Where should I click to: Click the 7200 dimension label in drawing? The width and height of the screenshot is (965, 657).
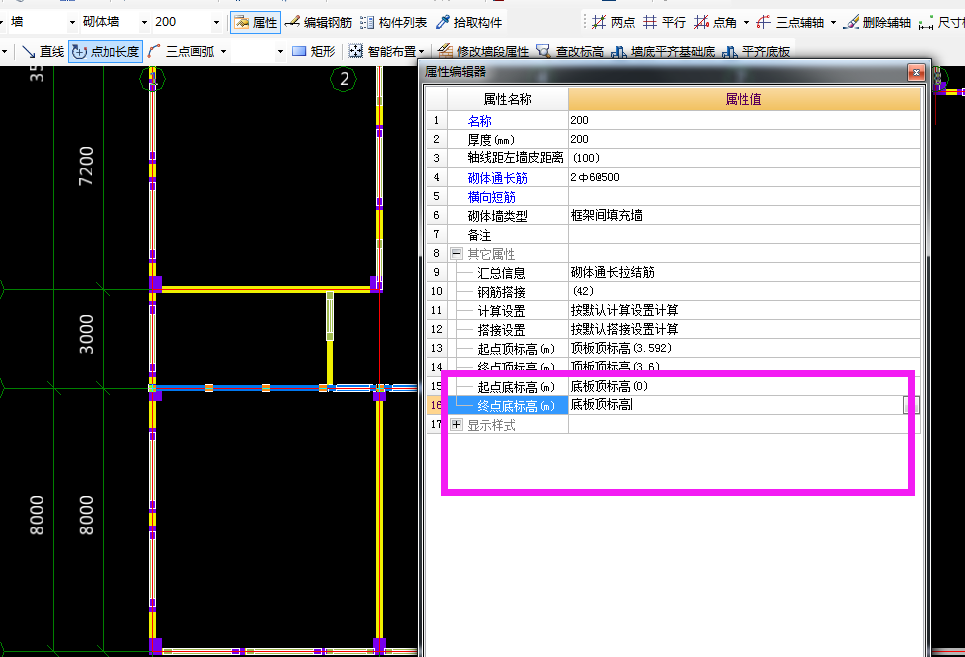pos(86,166)
